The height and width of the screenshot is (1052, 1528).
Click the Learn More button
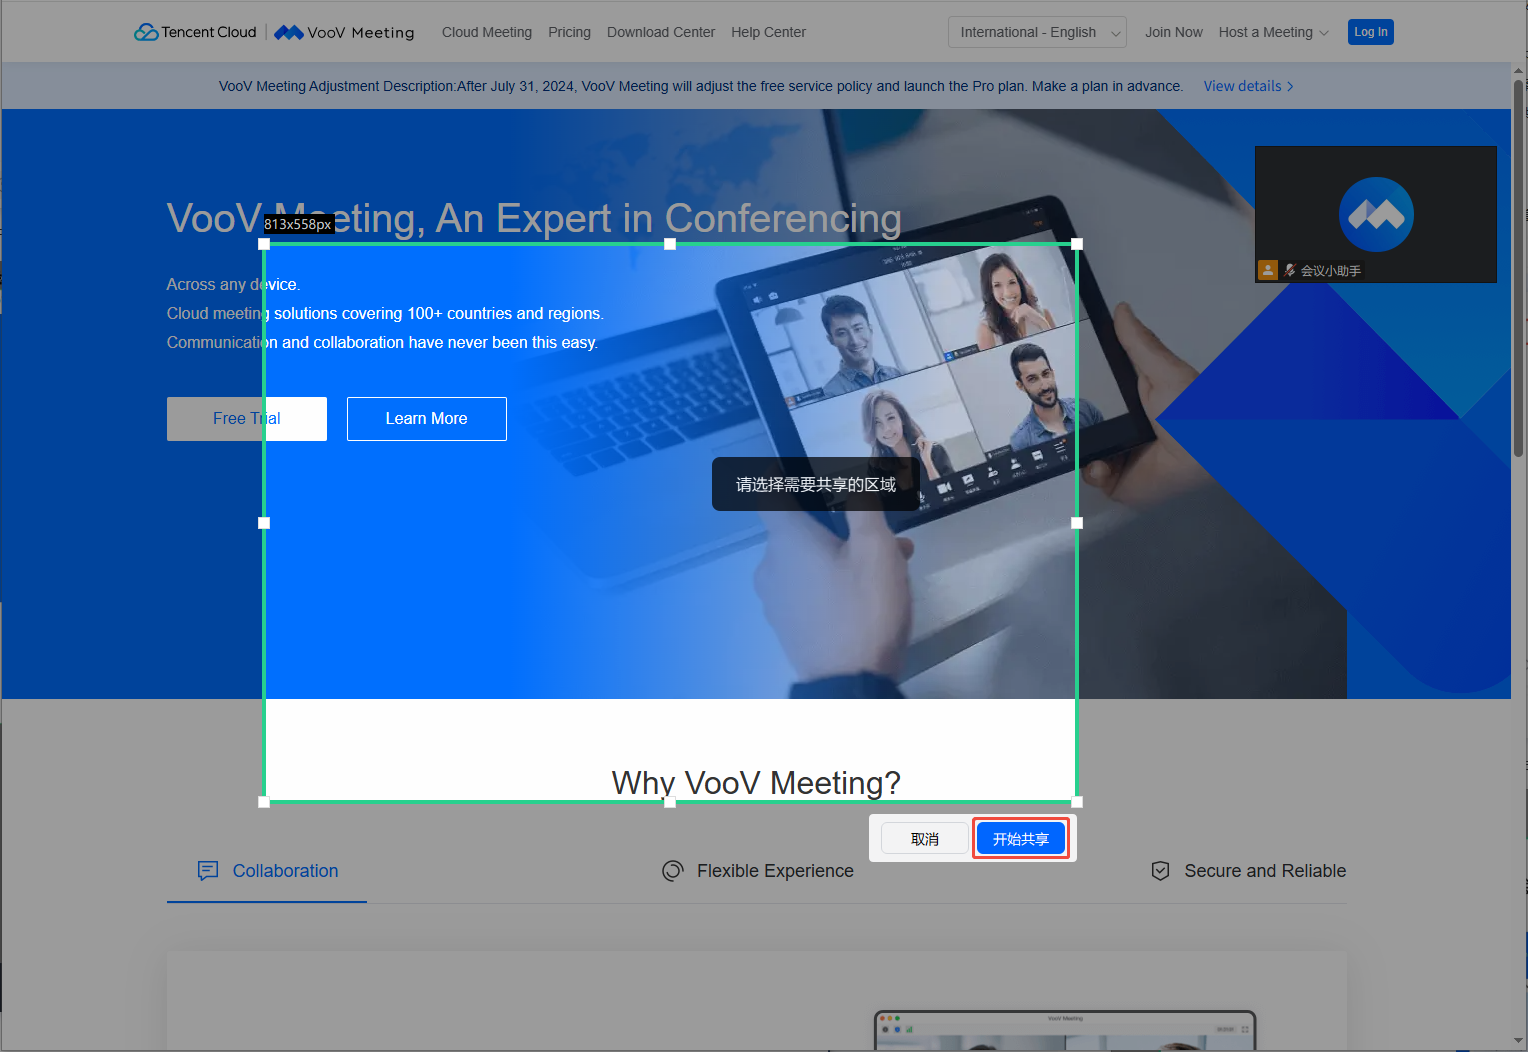pyautogui.click(x=427, y=419)
